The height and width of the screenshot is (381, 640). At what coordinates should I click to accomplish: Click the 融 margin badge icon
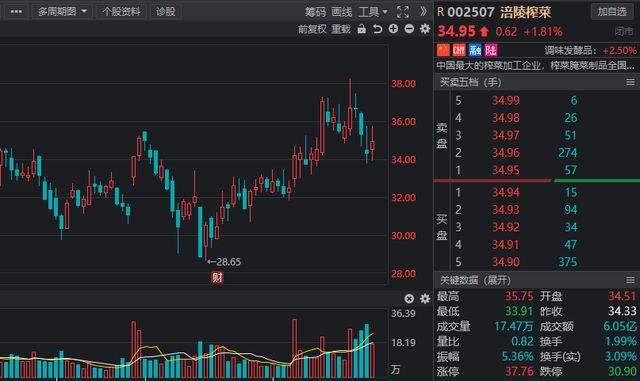tap(475, 50)
